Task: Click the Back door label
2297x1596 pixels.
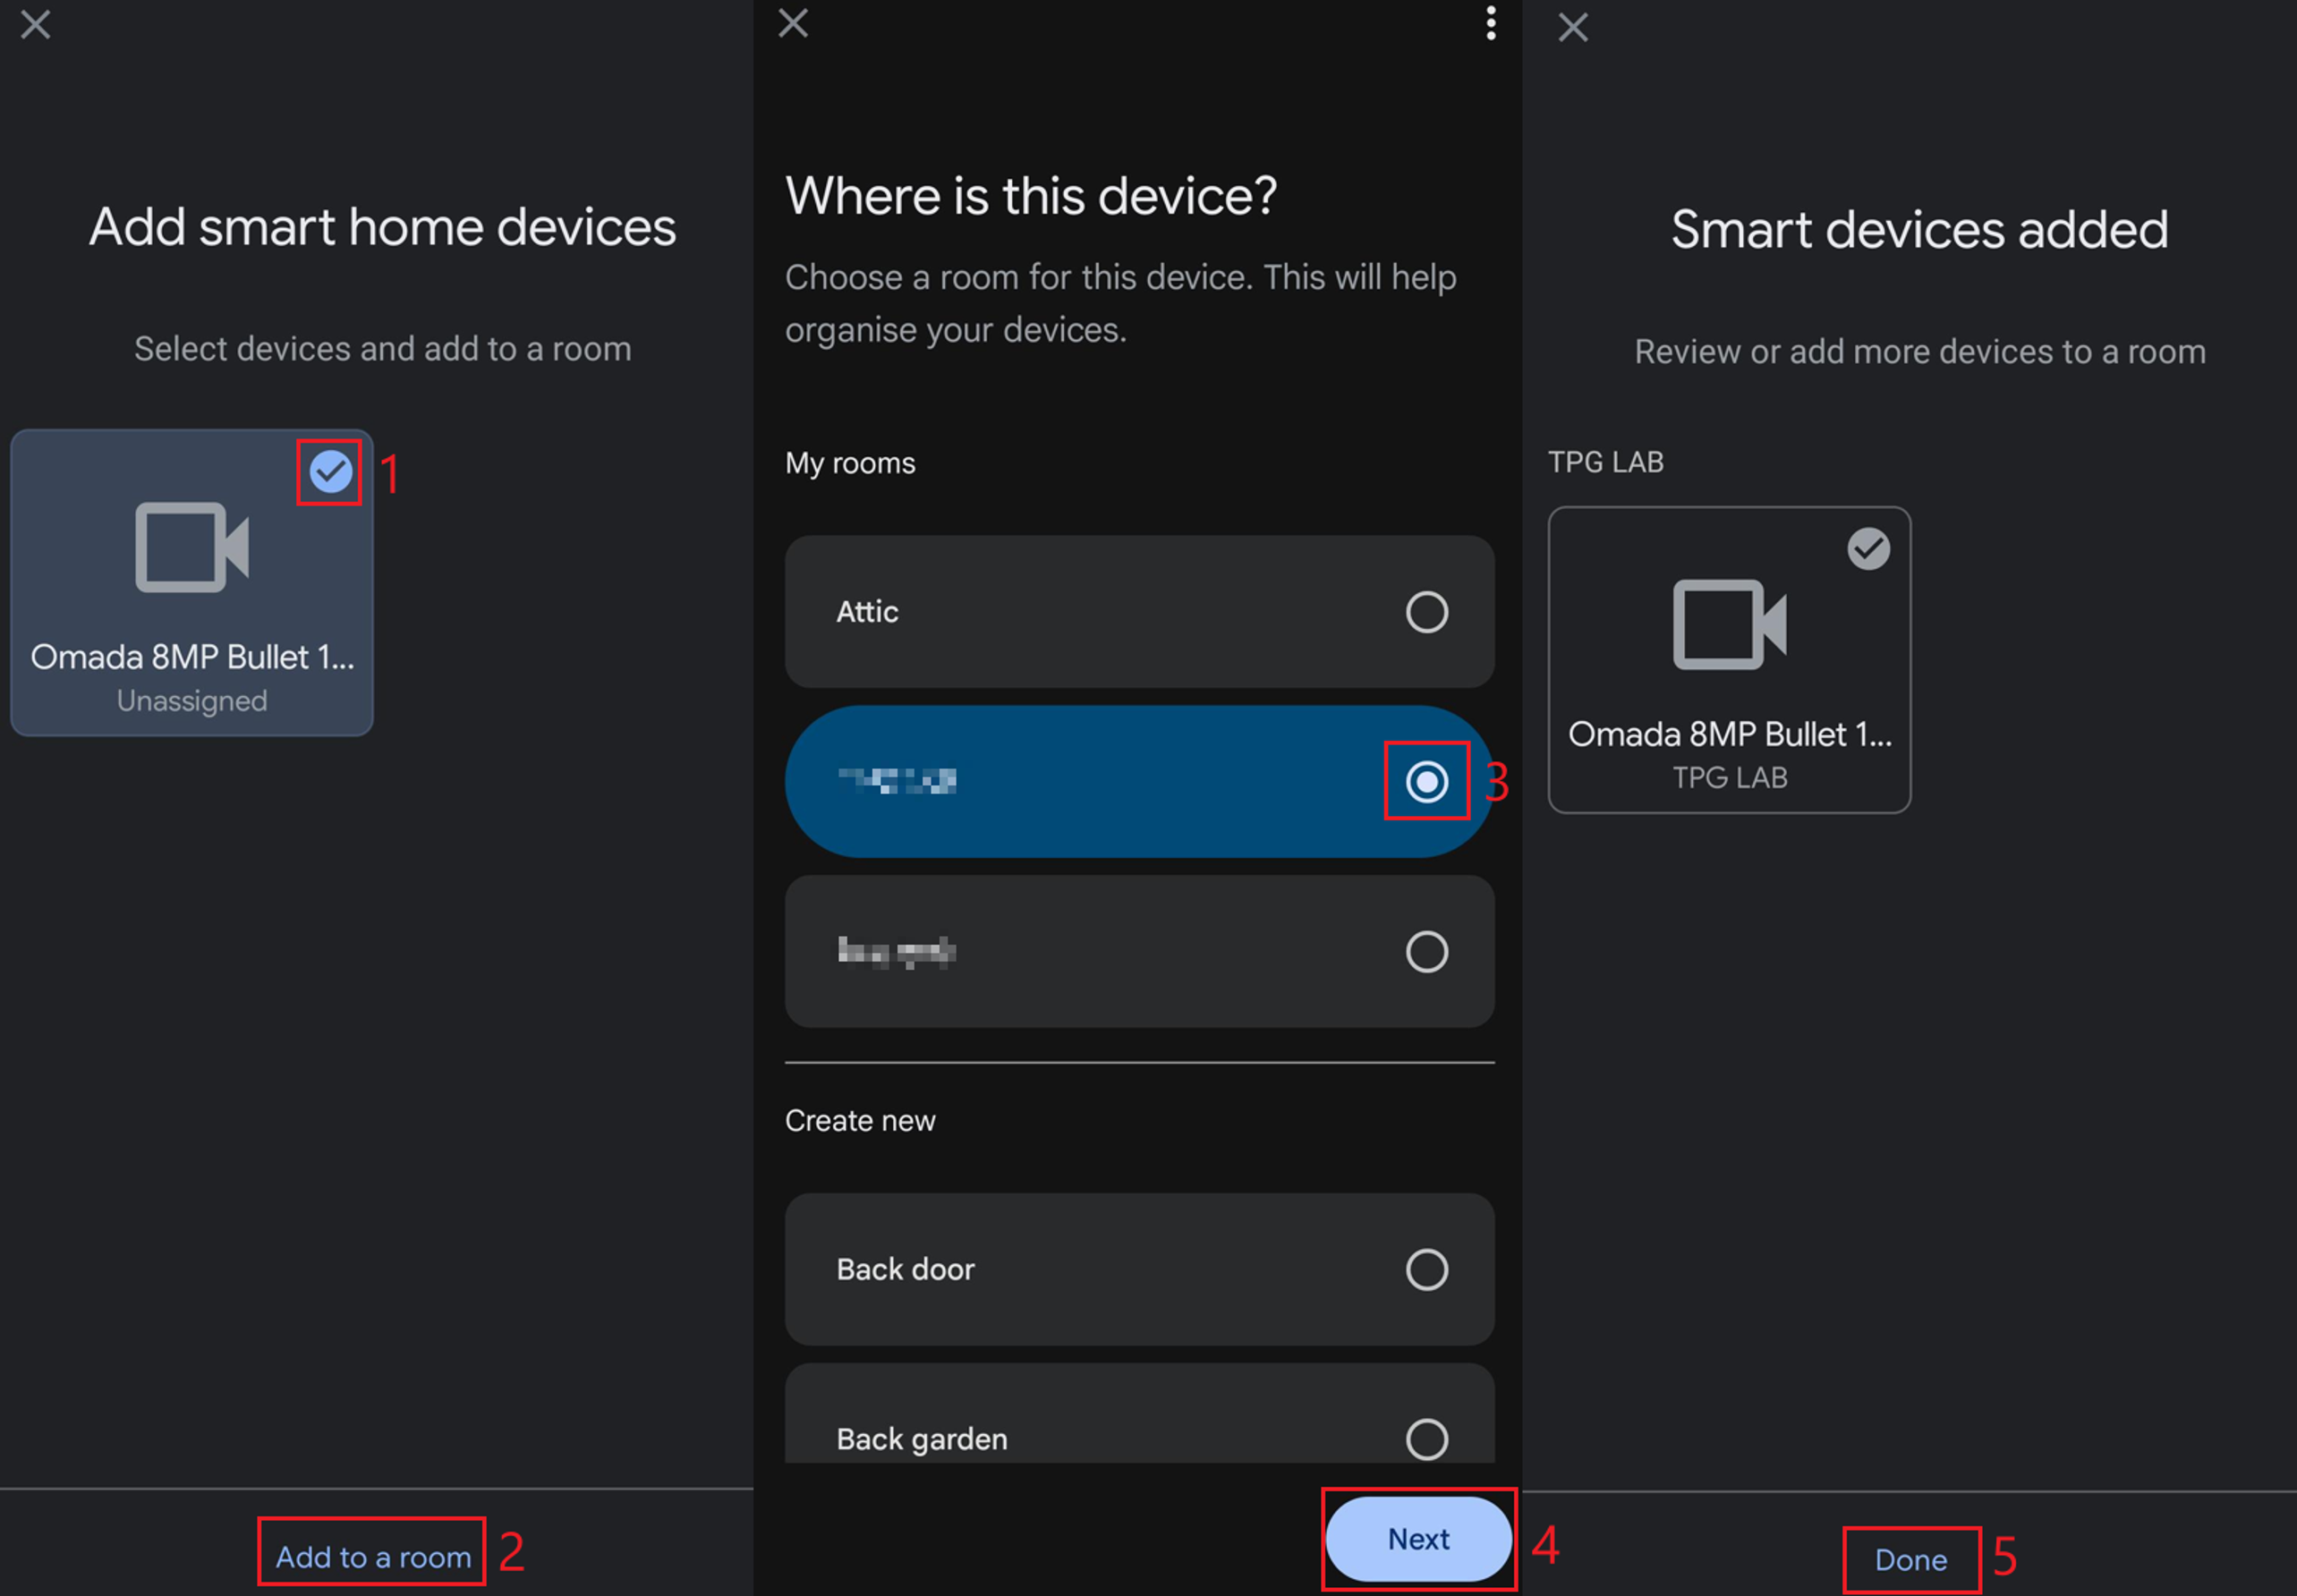Action: pos(905,1269)
